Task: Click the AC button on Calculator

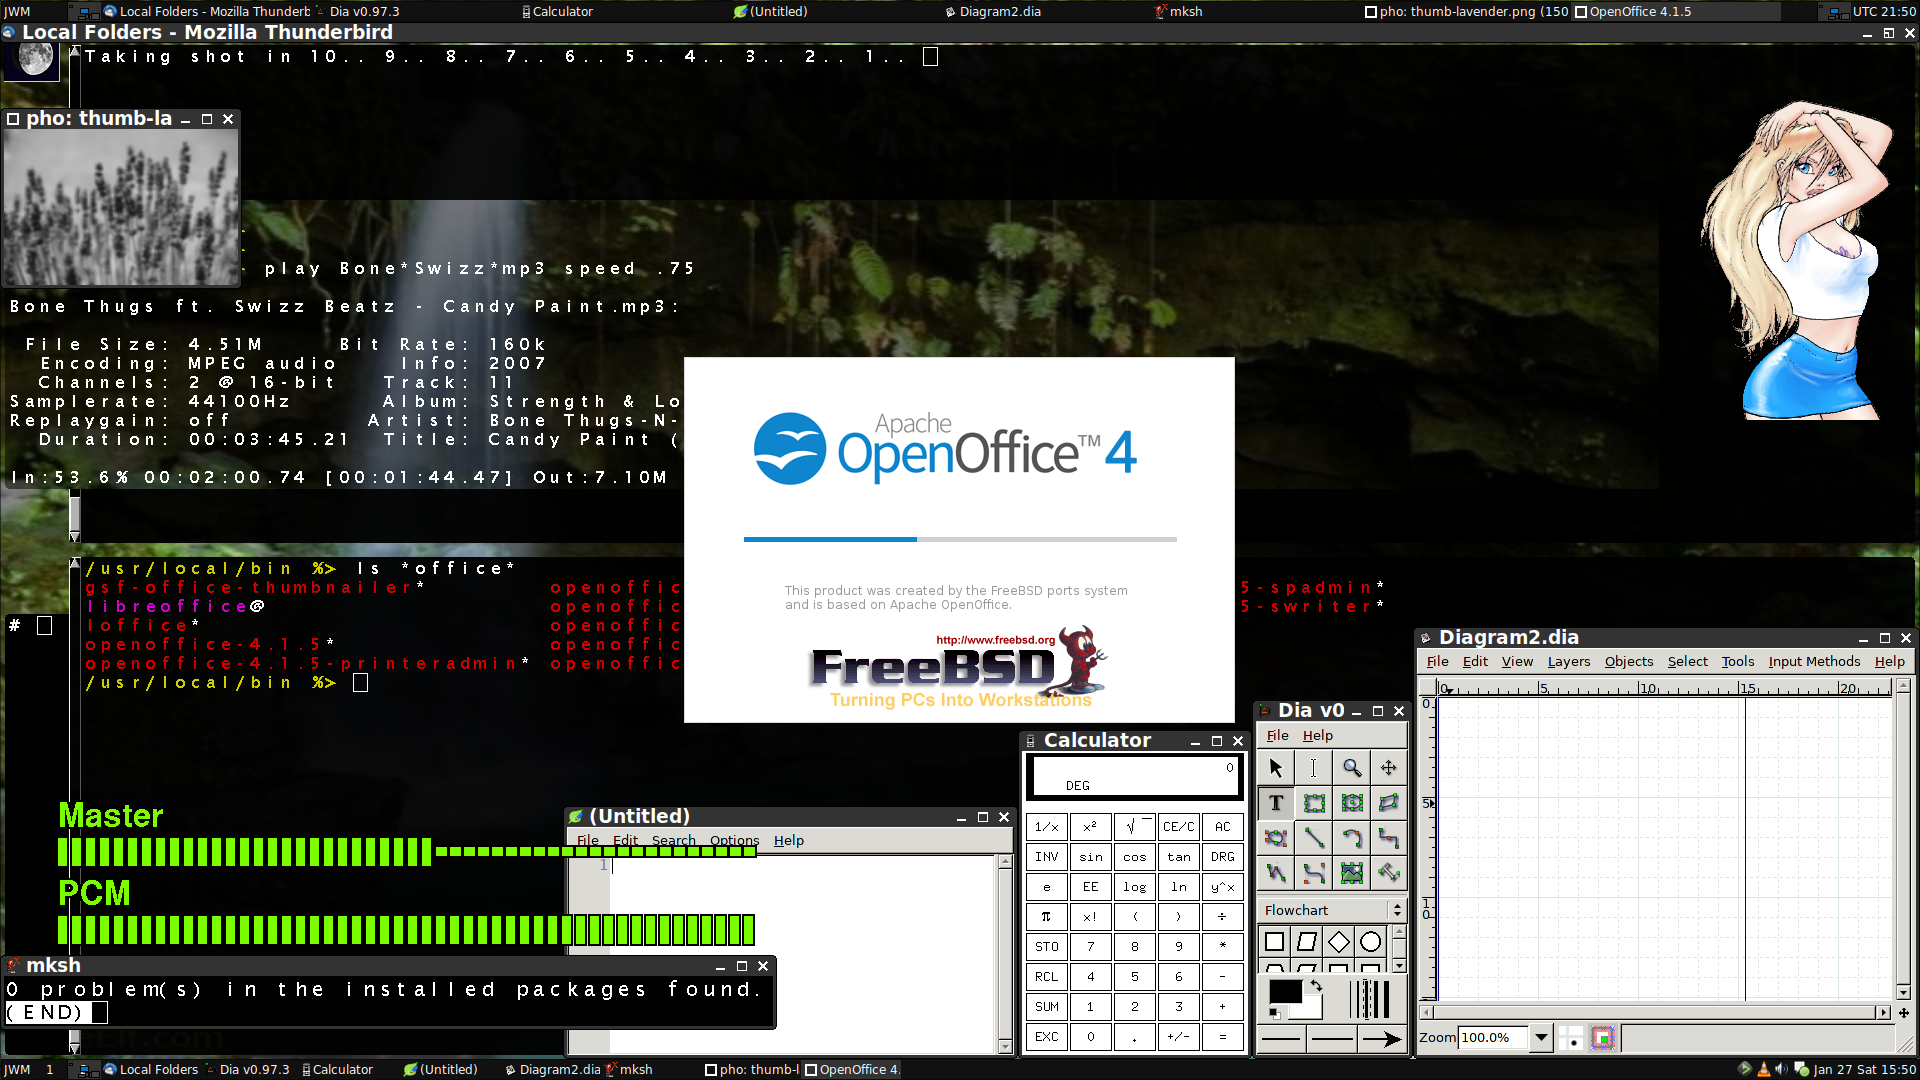Action: tap(1222, 827)
